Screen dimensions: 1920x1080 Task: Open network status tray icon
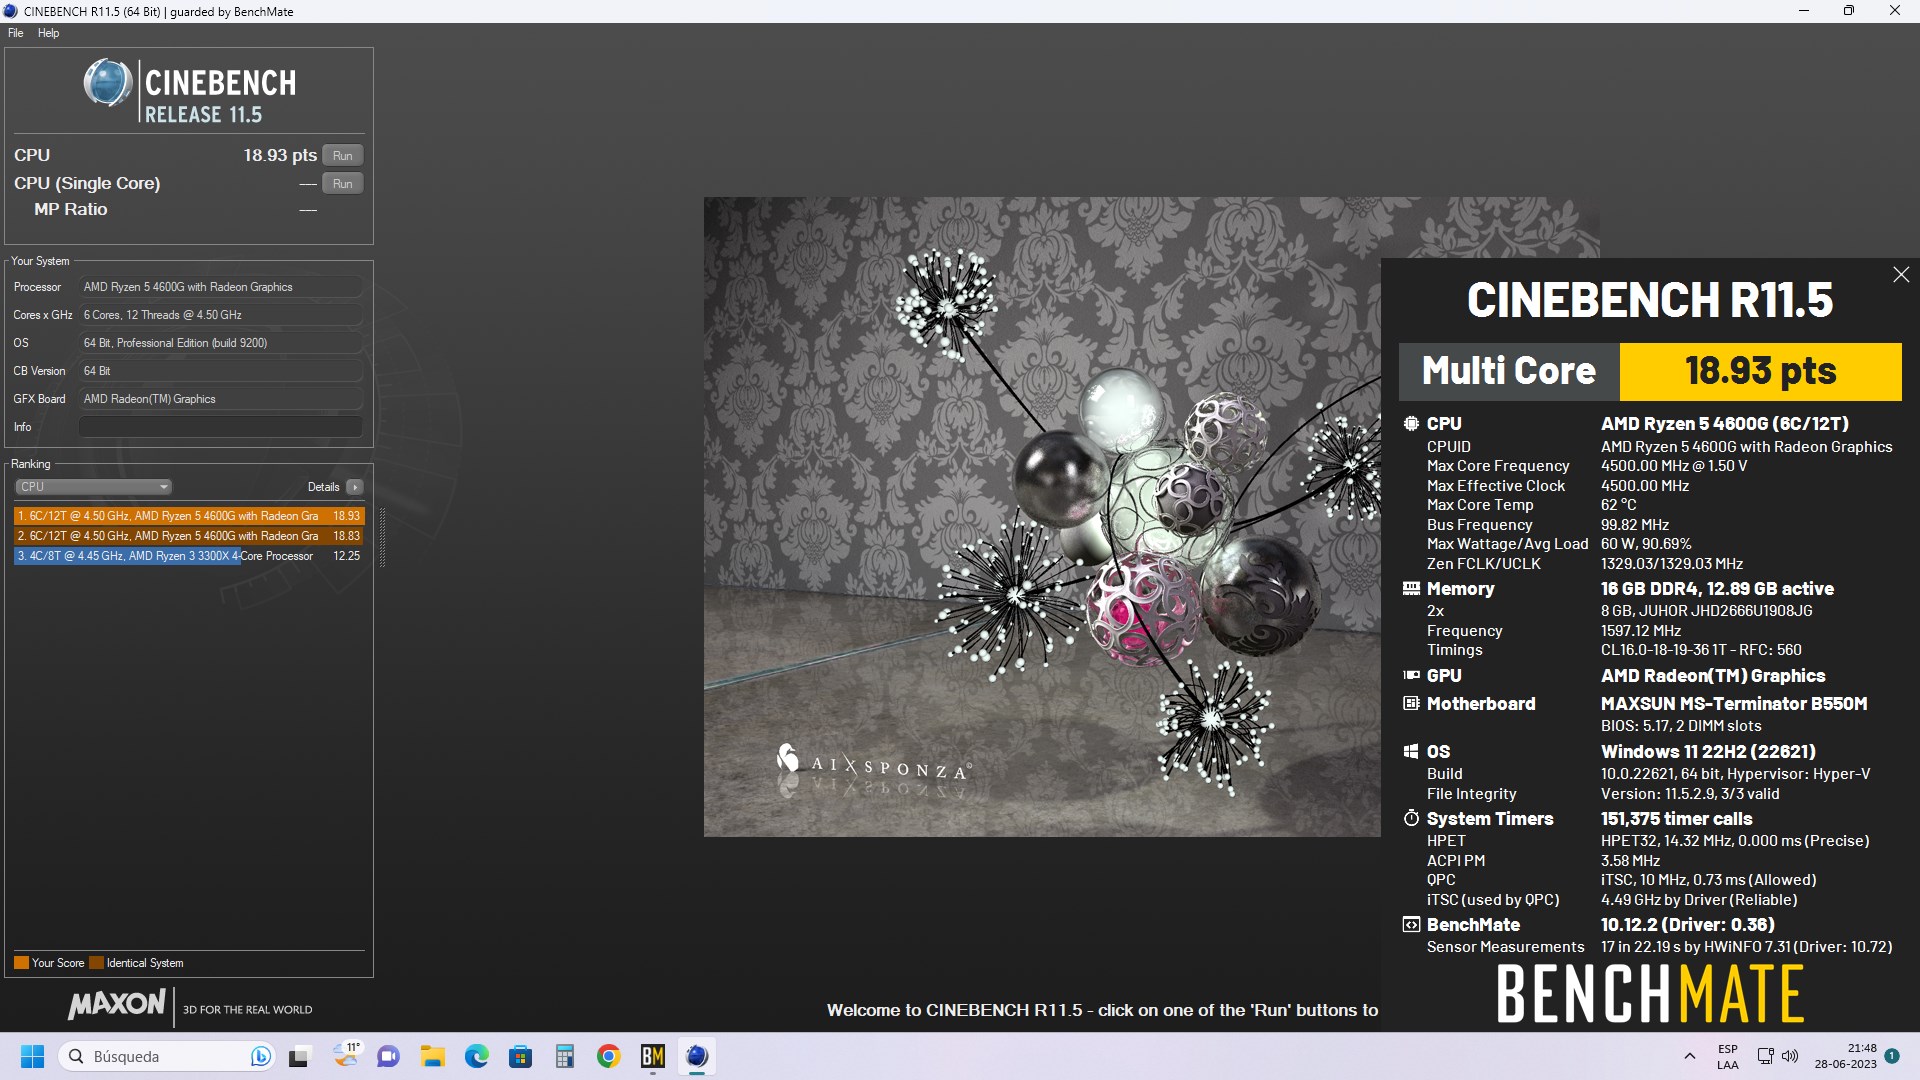click(1766, 1056)
